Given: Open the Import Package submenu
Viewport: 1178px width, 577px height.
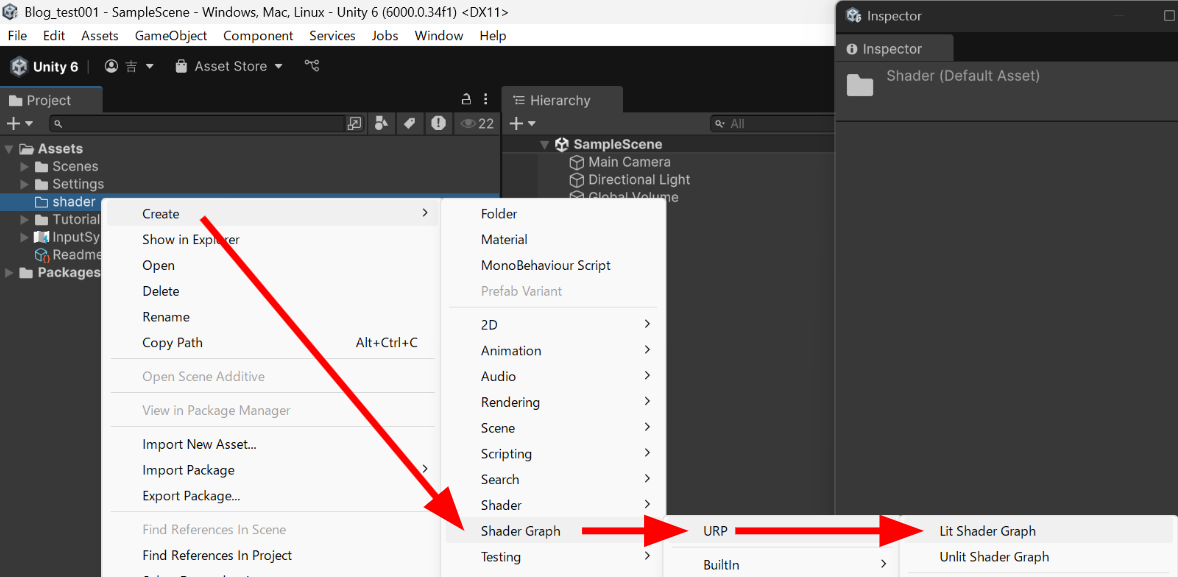Looking at the screenshot, I should point(272,470).
